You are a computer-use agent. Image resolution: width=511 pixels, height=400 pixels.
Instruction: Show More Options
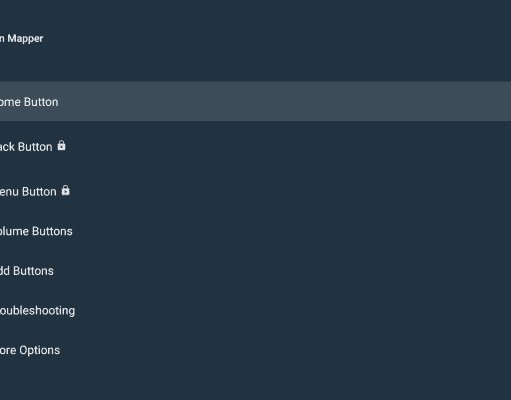point(255,350)
